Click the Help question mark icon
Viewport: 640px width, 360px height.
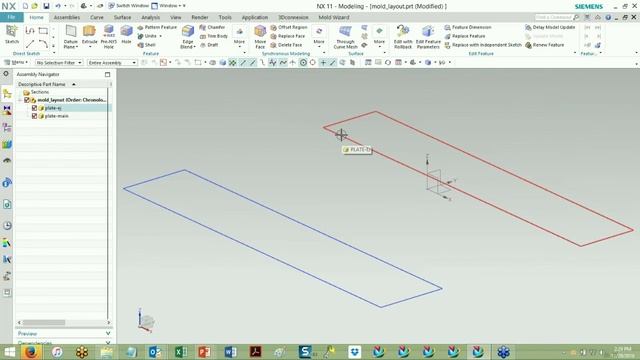(x=608, y=17)
